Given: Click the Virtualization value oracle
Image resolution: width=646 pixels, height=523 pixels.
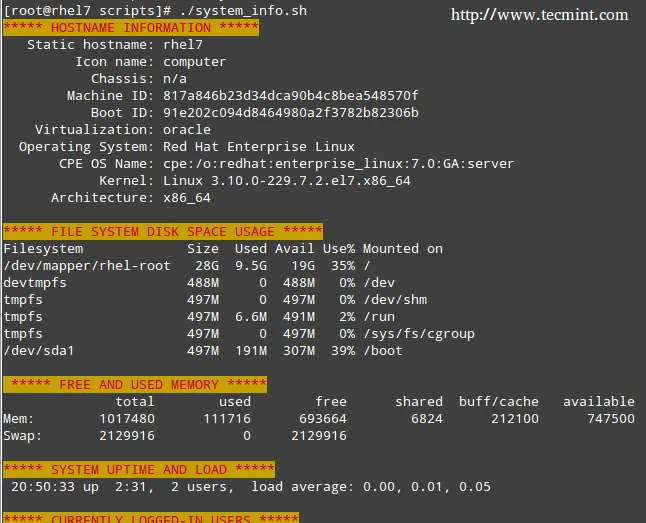Looking at the screenshot, I should [187, 130].
